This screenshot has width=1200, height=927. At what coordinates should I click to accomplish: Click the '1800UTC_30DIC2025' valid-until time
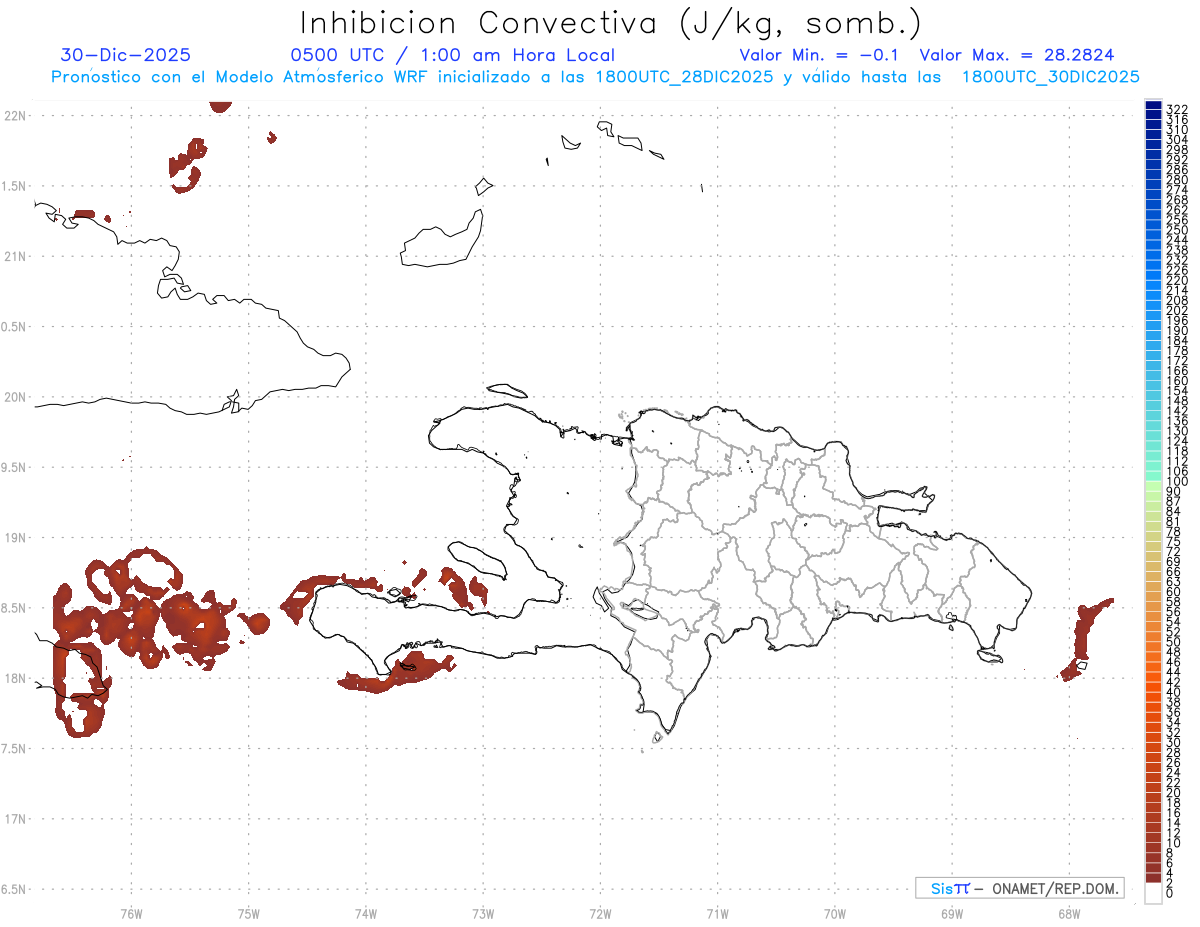point(1050,77)
